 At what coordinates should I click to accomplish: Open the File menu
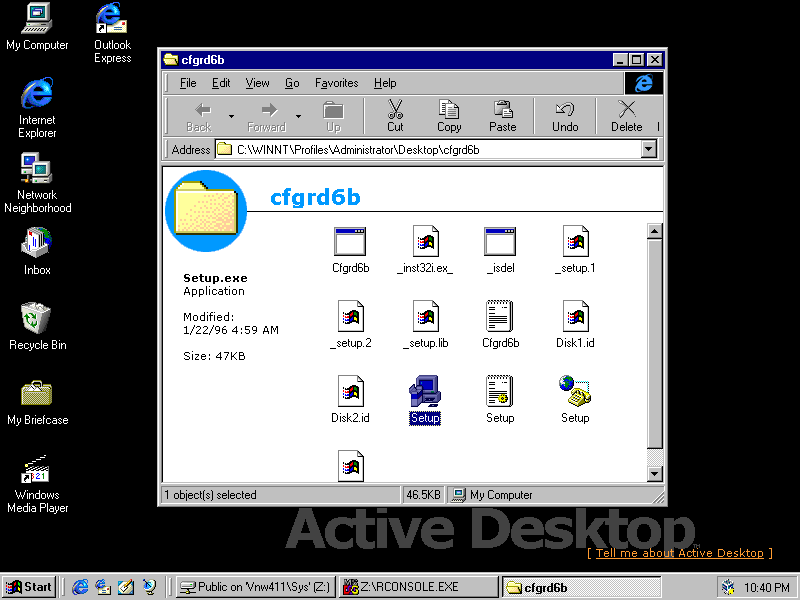click(188, 83)
